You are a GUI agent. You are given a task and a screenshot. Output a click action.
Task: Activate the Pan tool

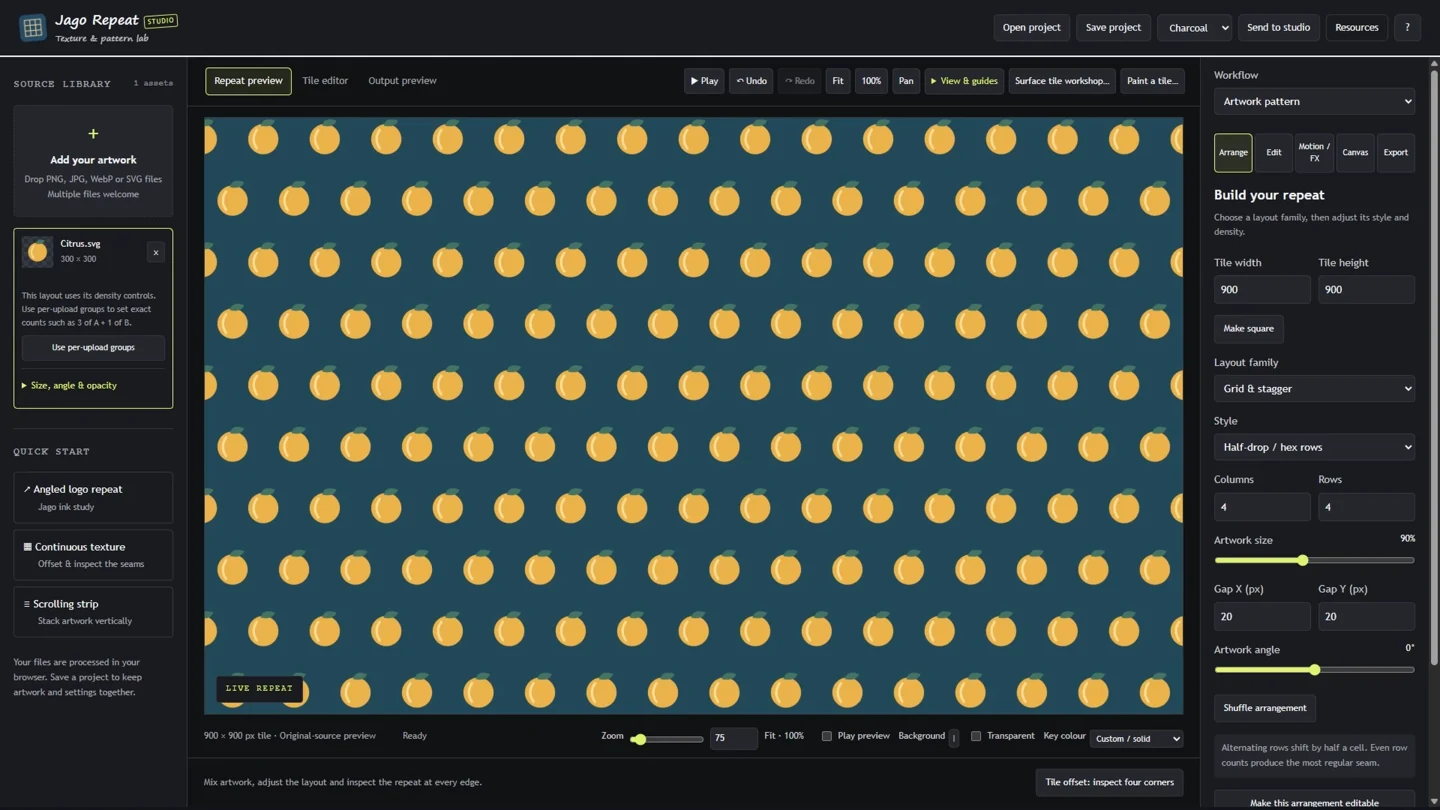point(906,81)
